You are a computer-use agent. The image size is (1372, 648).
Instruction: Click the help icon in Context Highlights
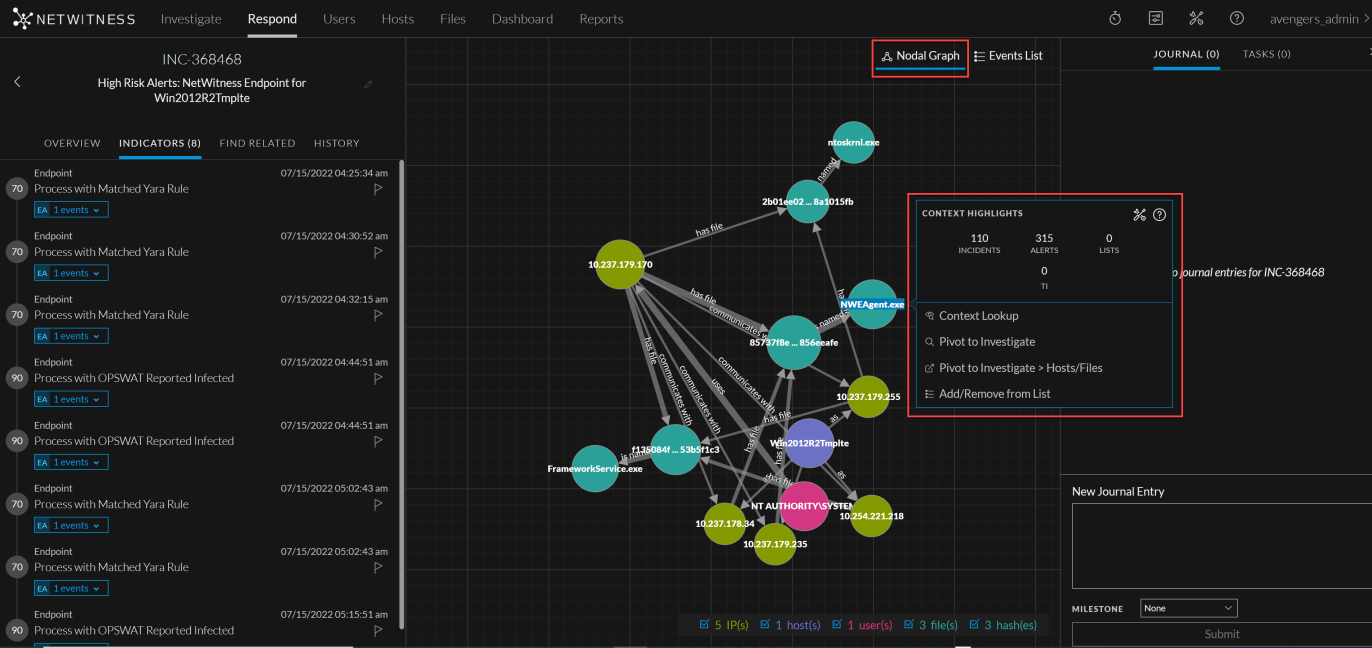pyautogui.click(x=1160, y=214)
